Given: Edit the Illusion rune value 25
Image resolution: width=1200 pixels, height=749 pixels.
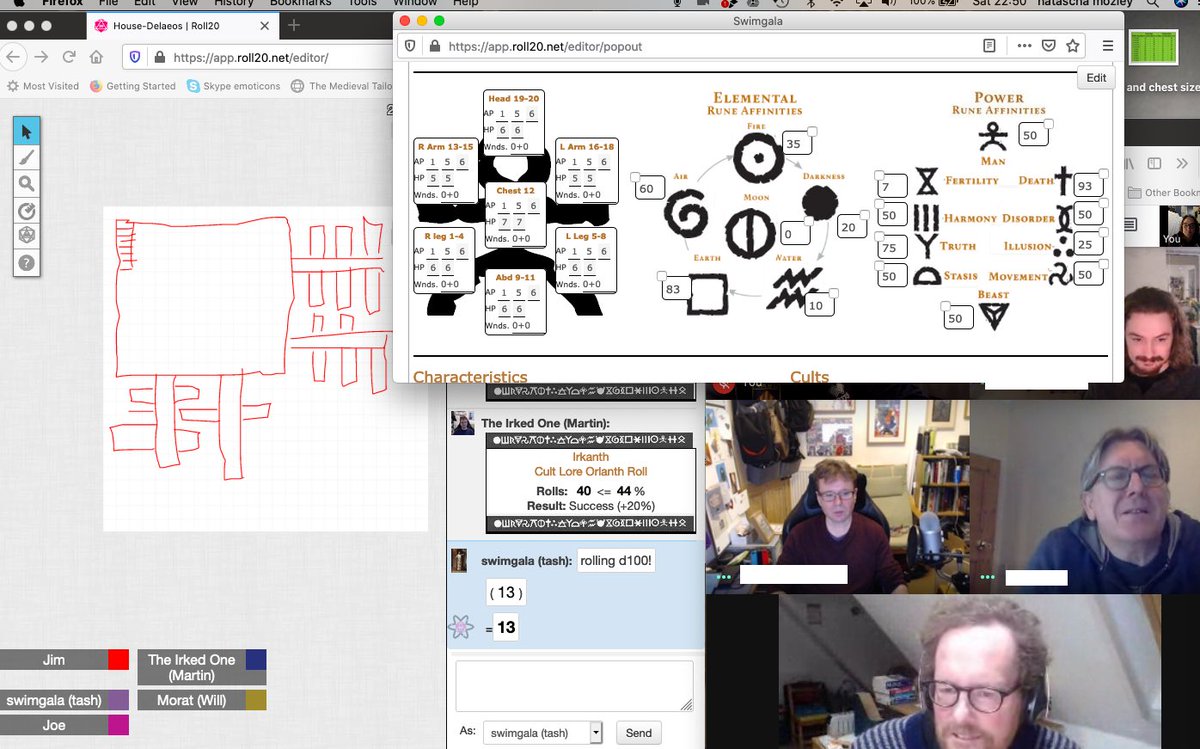Looking at the screenshot, I should 1087,243.
